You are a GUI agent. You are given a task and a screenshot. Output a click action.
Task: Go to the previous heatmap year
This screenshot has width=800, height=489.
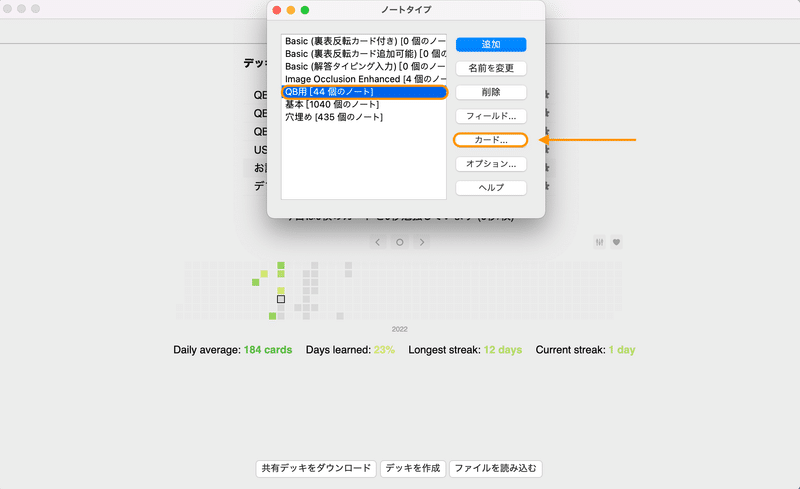pos(378,242)
